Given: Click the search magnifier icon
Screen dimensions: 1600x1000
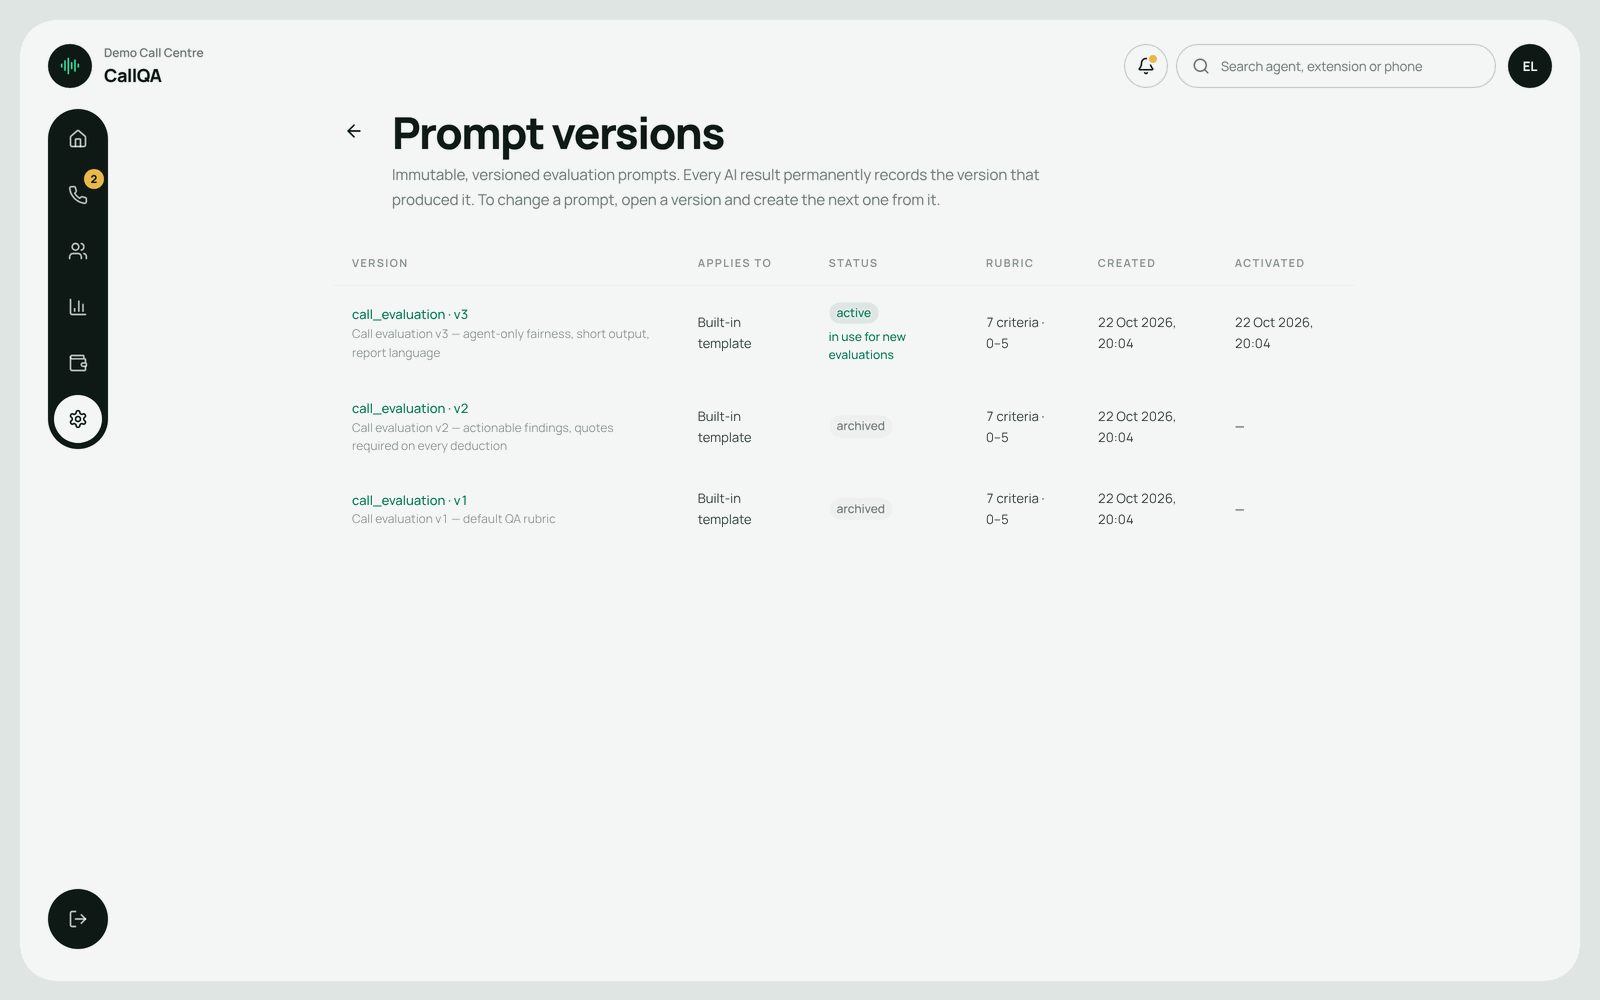Looking at the screenshot, I should pyautogui.click(x=1201, y=66).
